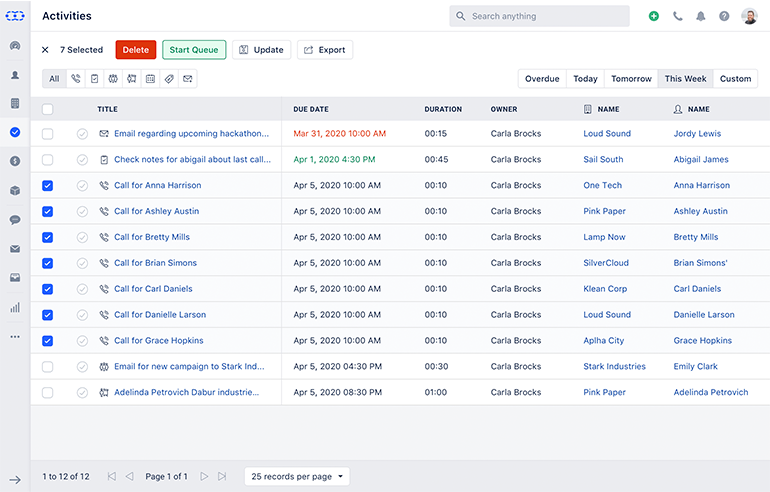Expand the left sidebar with arrow
Viewport: 770px width, 492px height.
[15, 480]
